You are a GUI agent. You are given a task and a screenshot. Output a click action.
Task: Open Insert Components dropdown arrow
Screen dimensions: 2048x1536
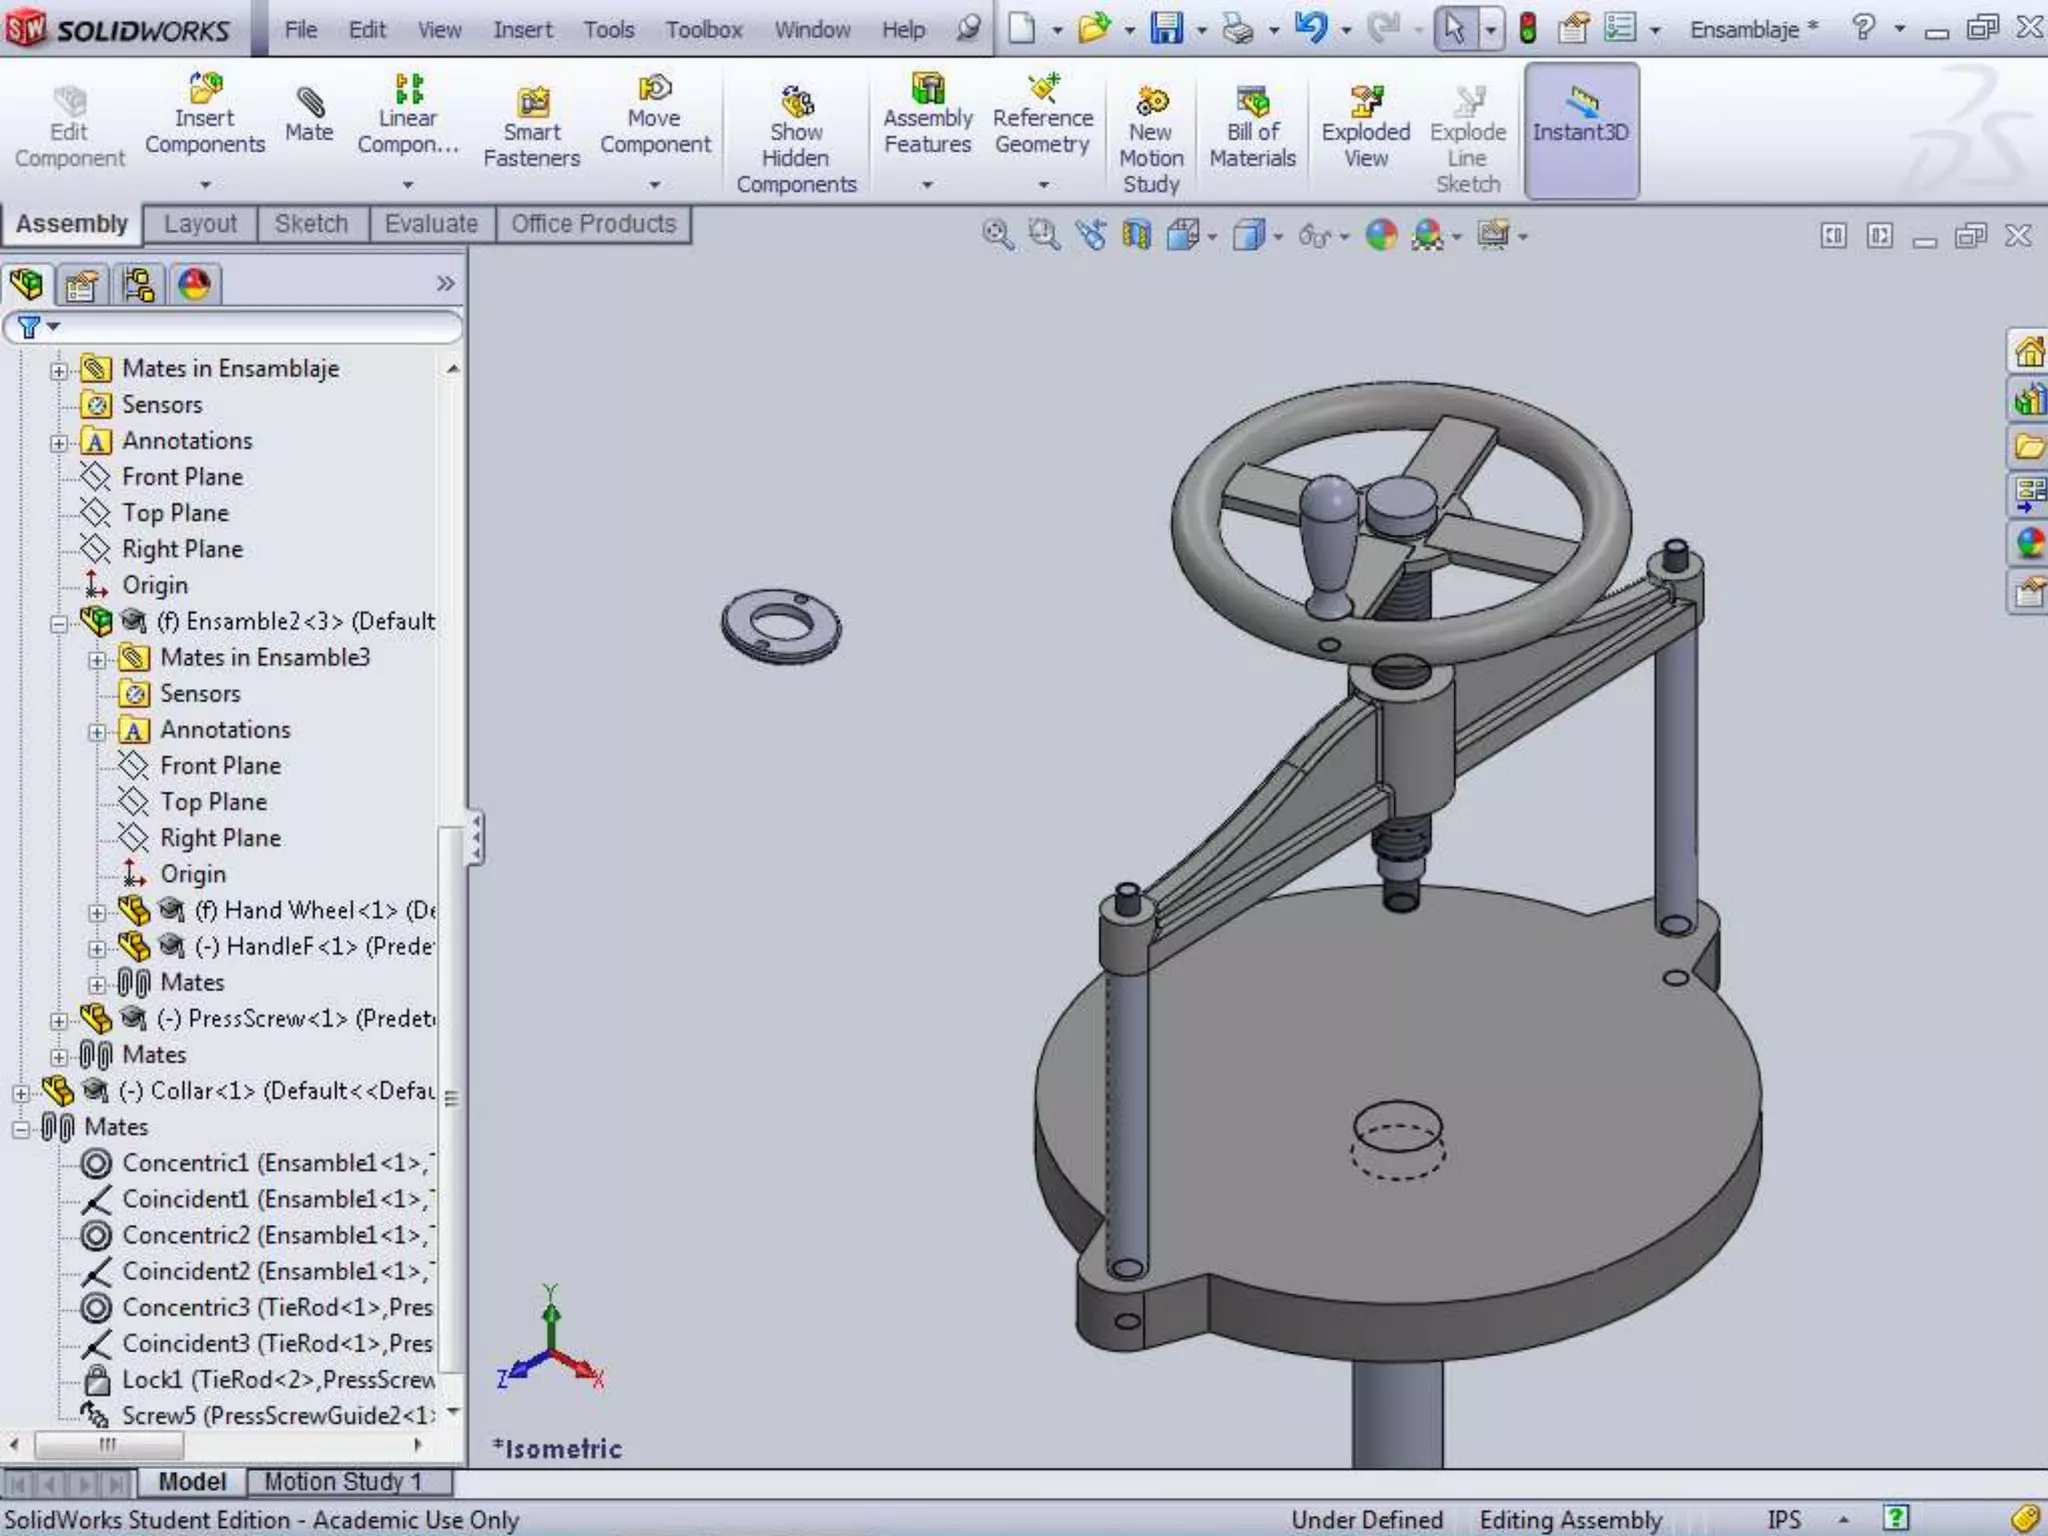(x=205, y=185)
